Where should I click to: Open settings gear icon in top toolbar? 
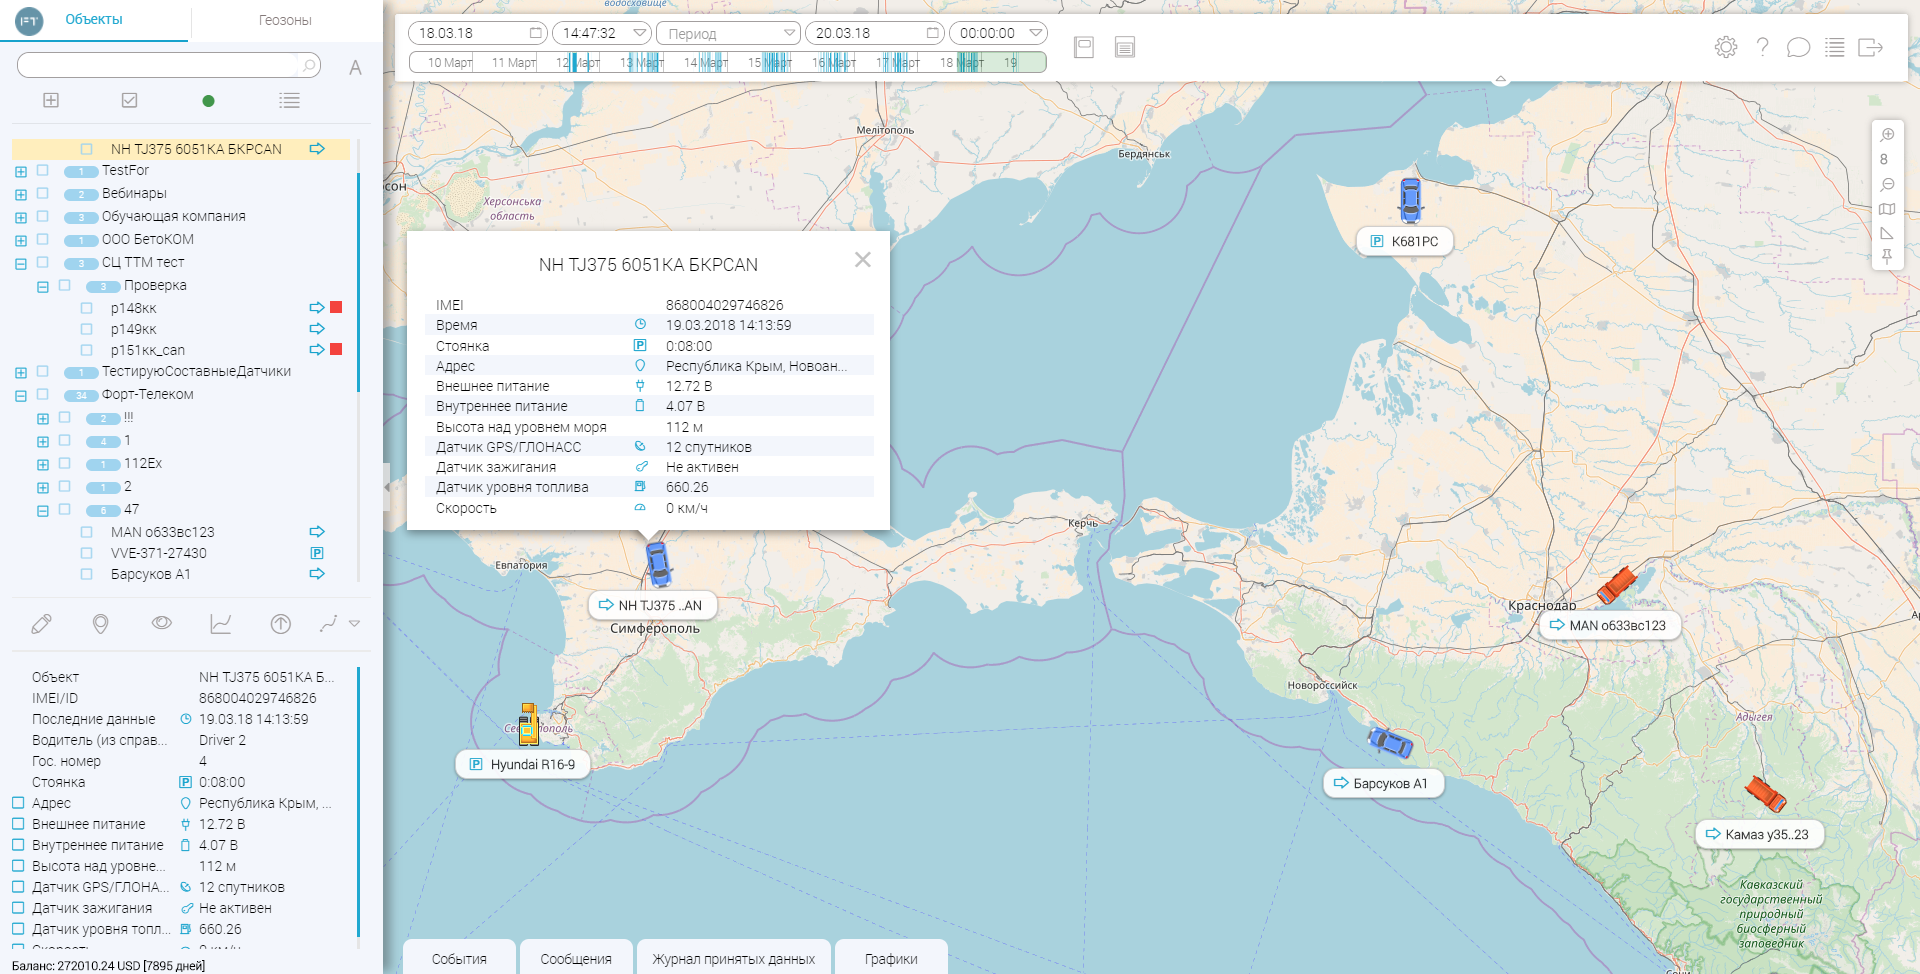1725,47
